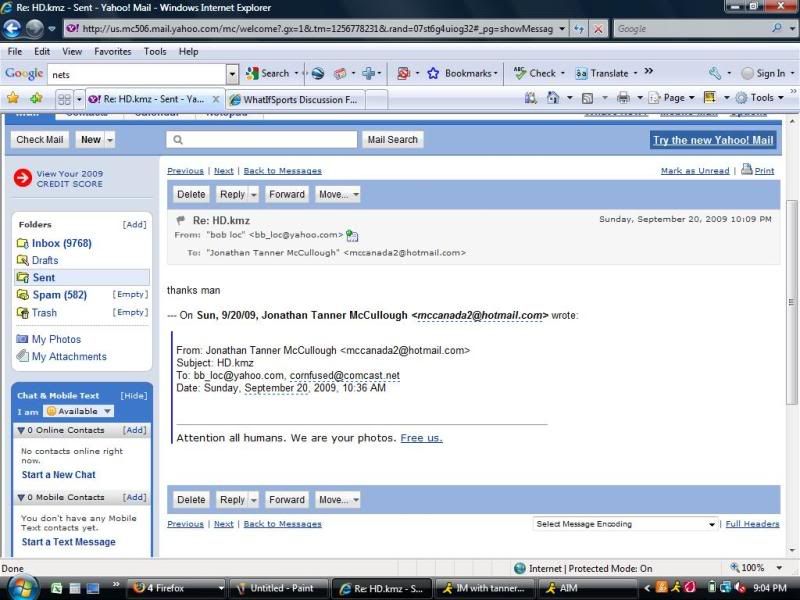Open the Favorites star icon in toolbar
The width and height of the screenshot is (800, 600).
pyautogui.click(x=13, y=98)
